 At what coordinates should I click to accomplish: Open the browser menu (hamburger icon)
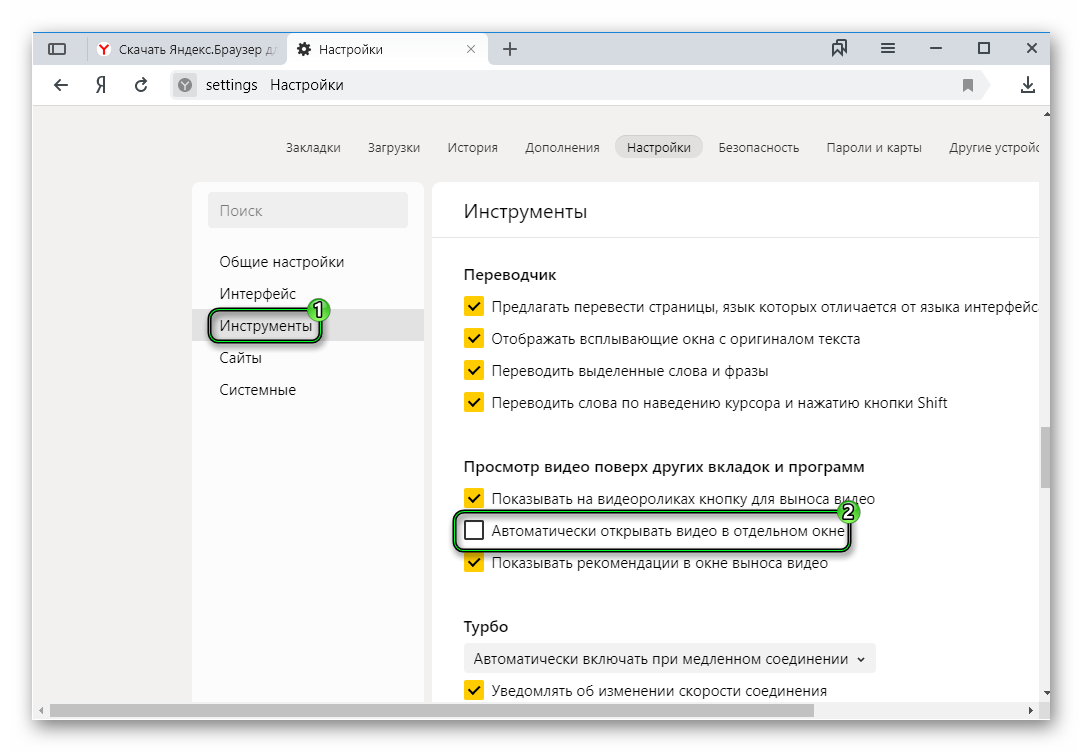[x=887, y=47]
